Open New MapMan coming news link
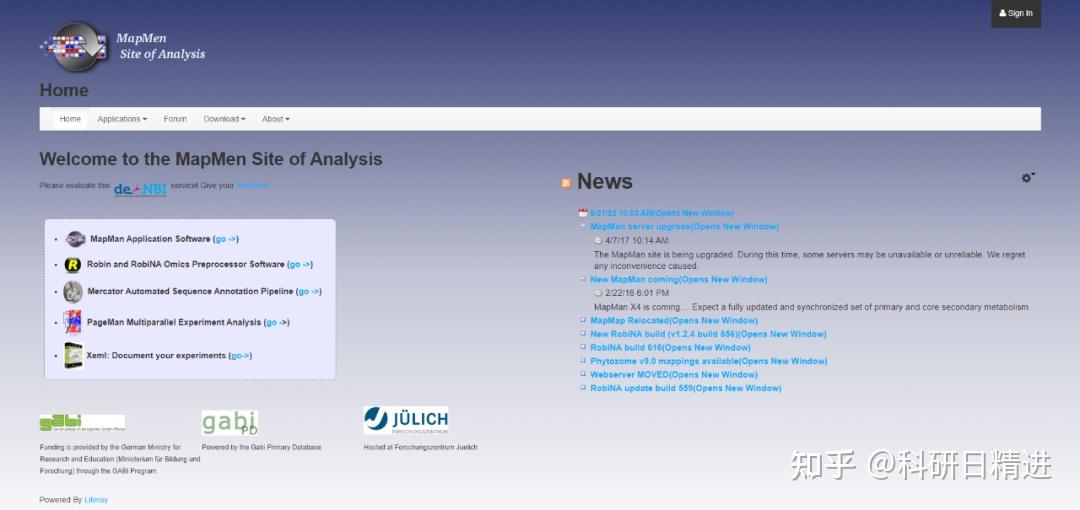Screen dimensions: 1080x510 pos(678,280)
